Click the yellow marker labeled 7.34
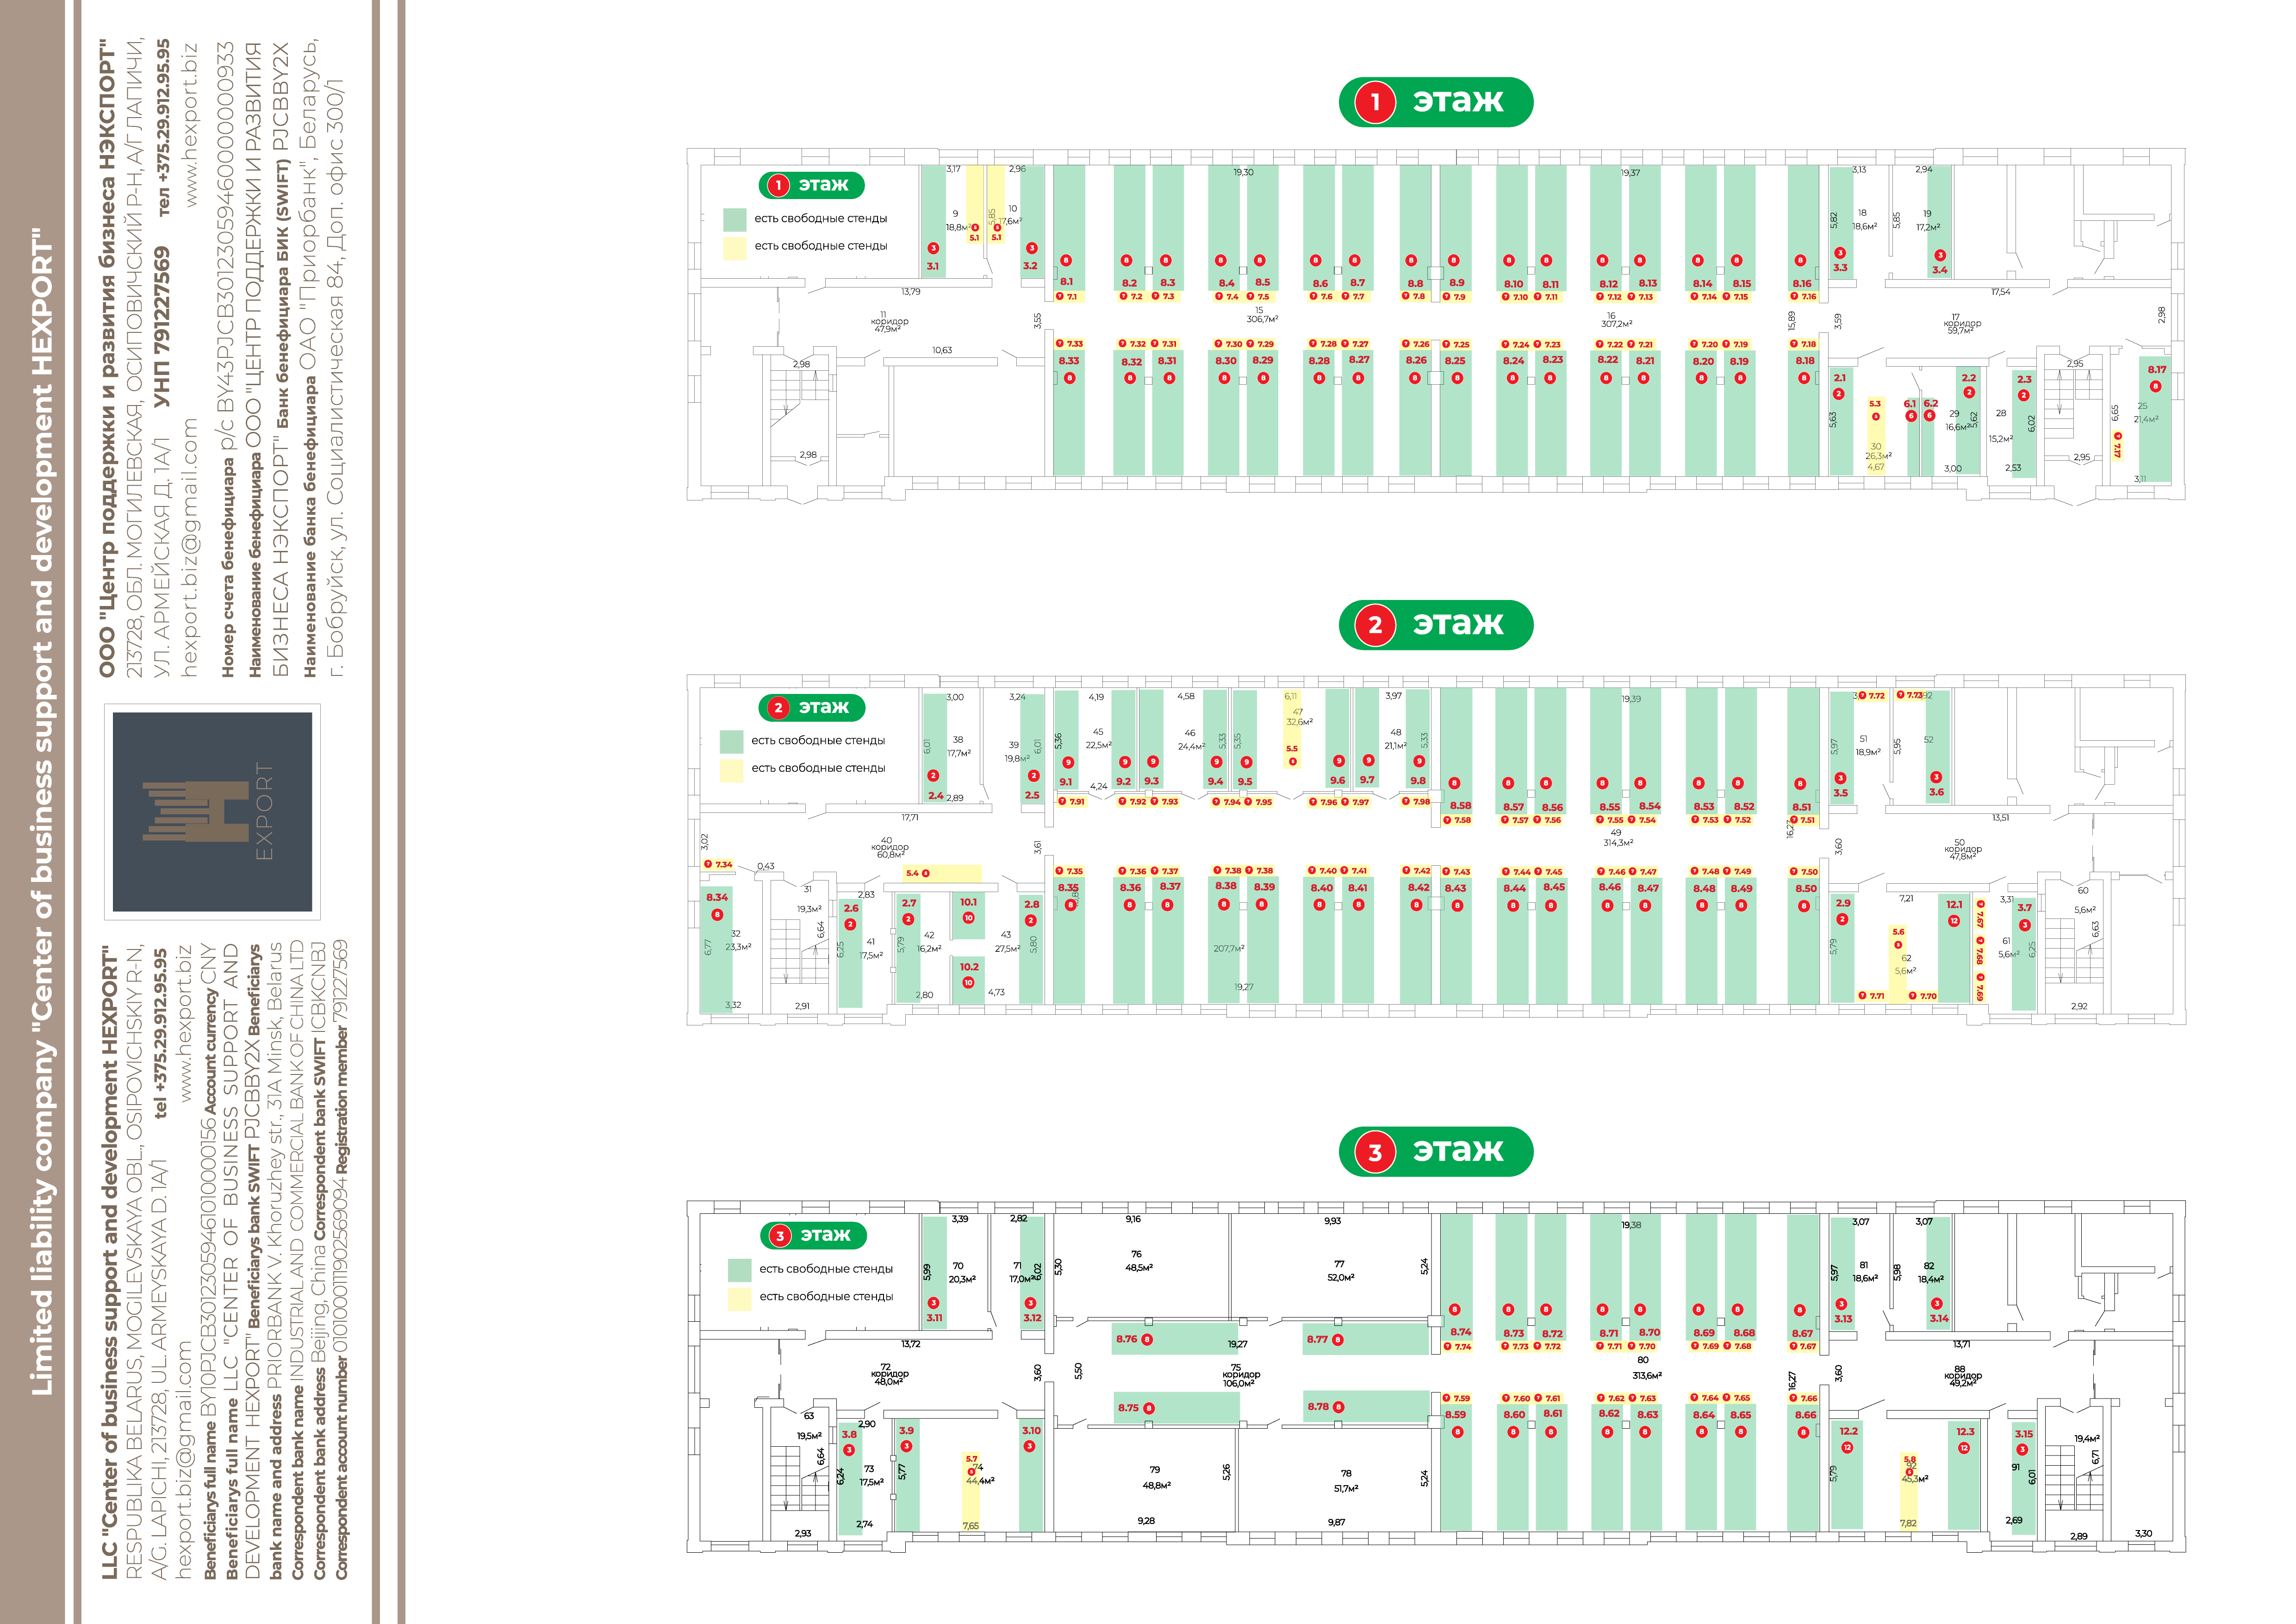The width and height of the screenshot is (2296, 1624). click(718, 864)
